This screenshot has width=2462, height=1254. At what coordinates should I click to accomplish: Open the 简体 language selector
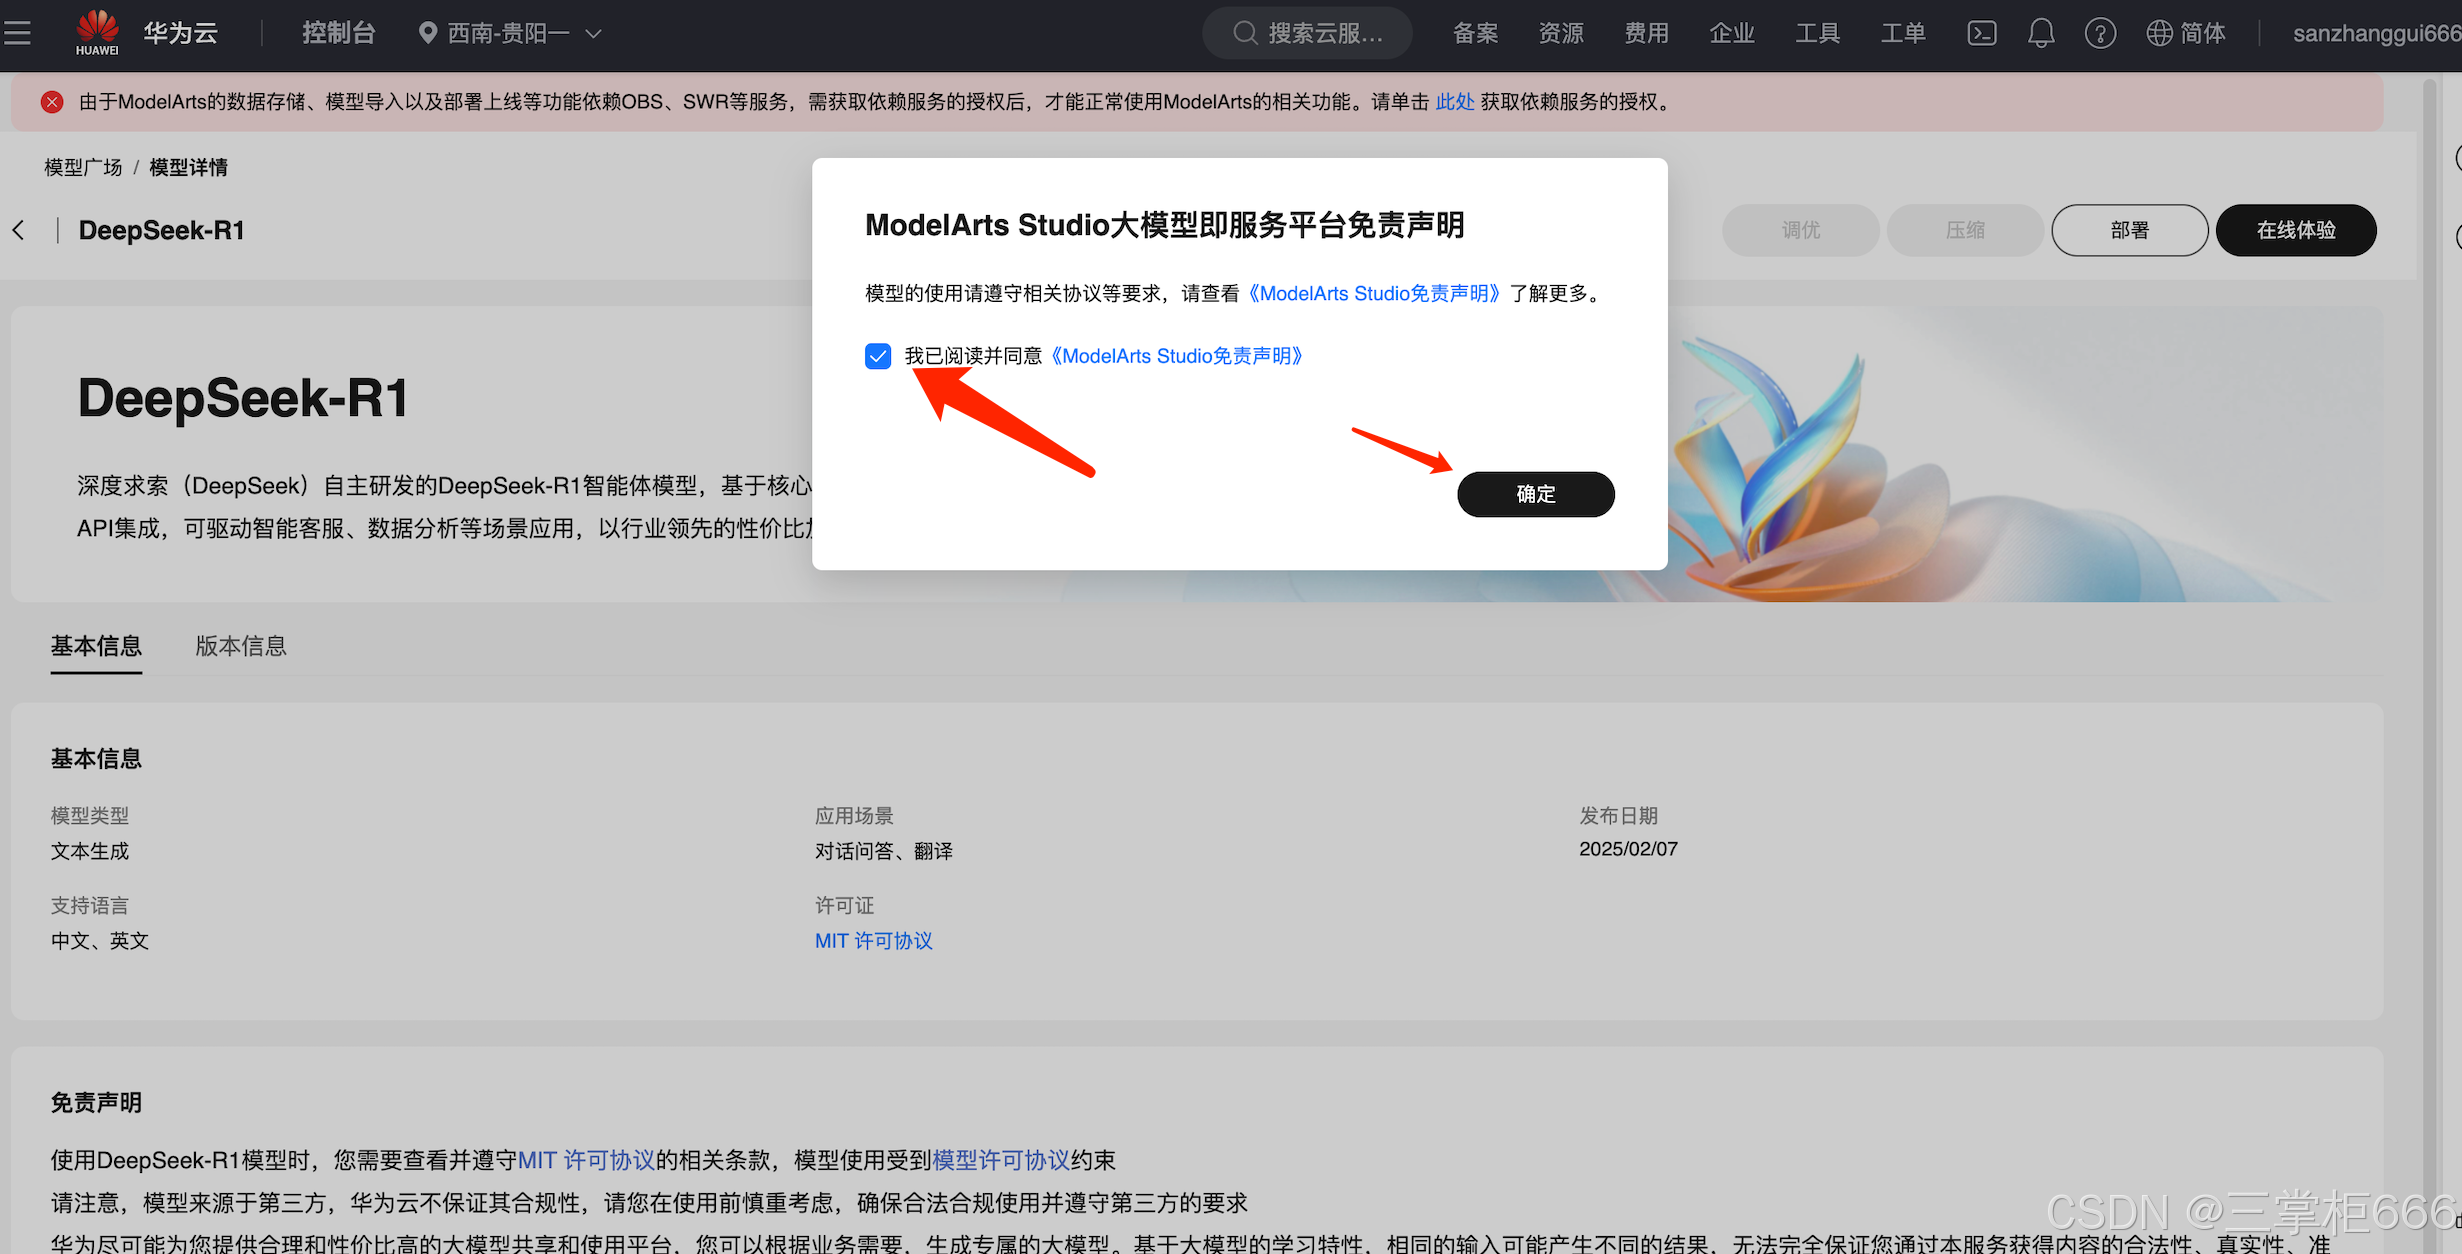click(x=2202, y=33)
